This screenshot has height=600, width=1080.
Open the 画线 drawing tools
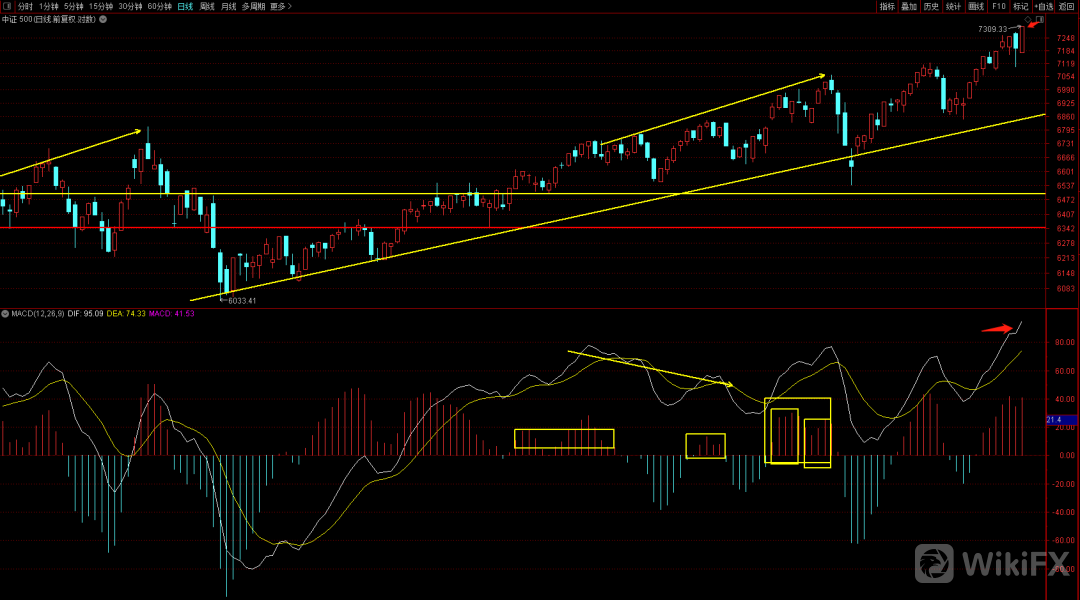[x=976, y=6]
